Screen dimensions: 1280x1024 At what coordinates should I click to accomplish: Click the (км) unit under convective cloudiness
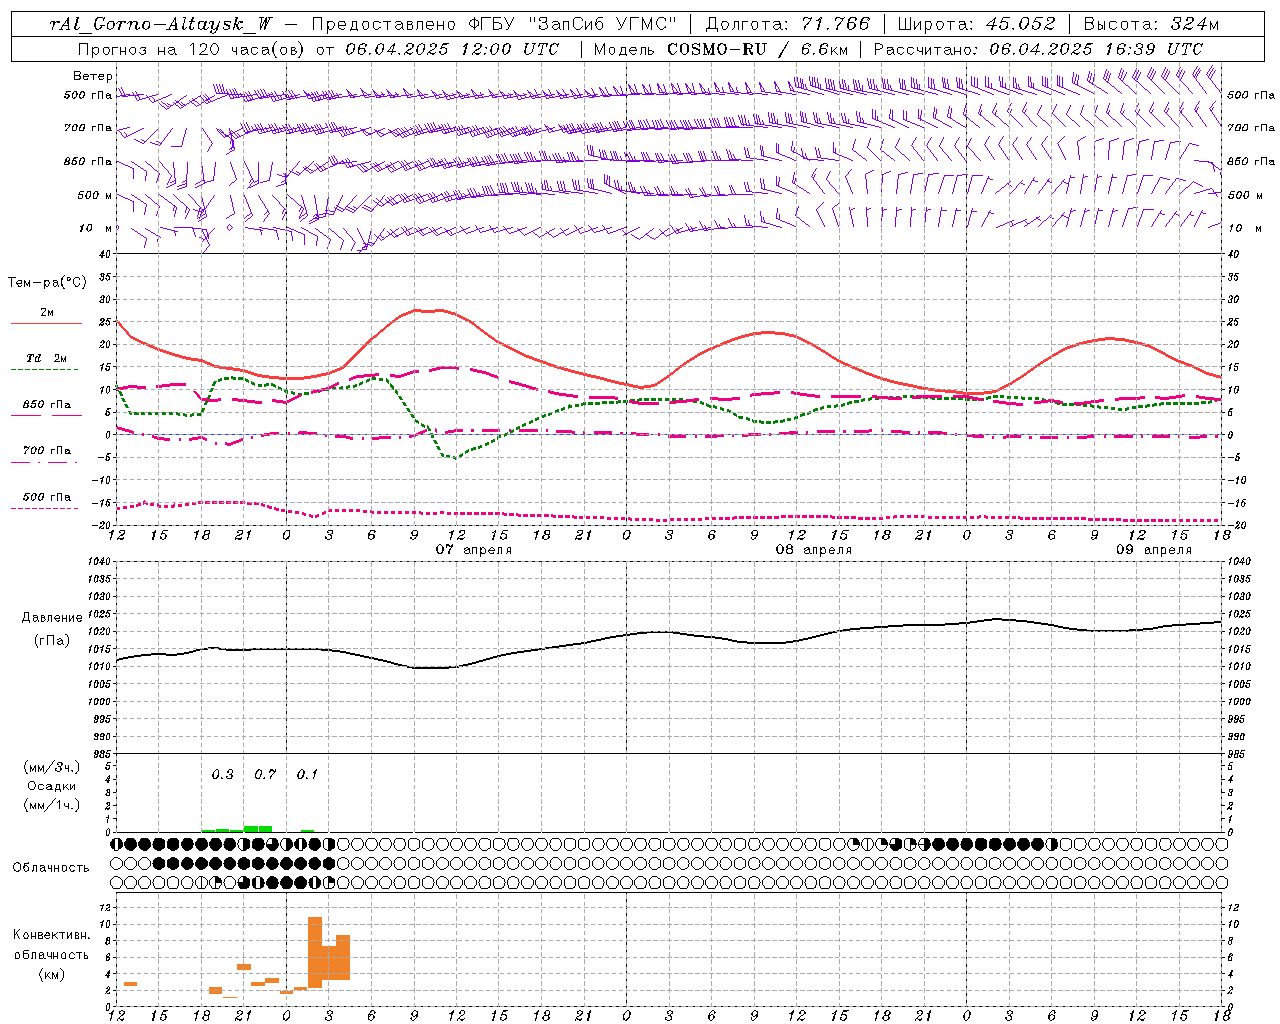[x=51, y=975]
